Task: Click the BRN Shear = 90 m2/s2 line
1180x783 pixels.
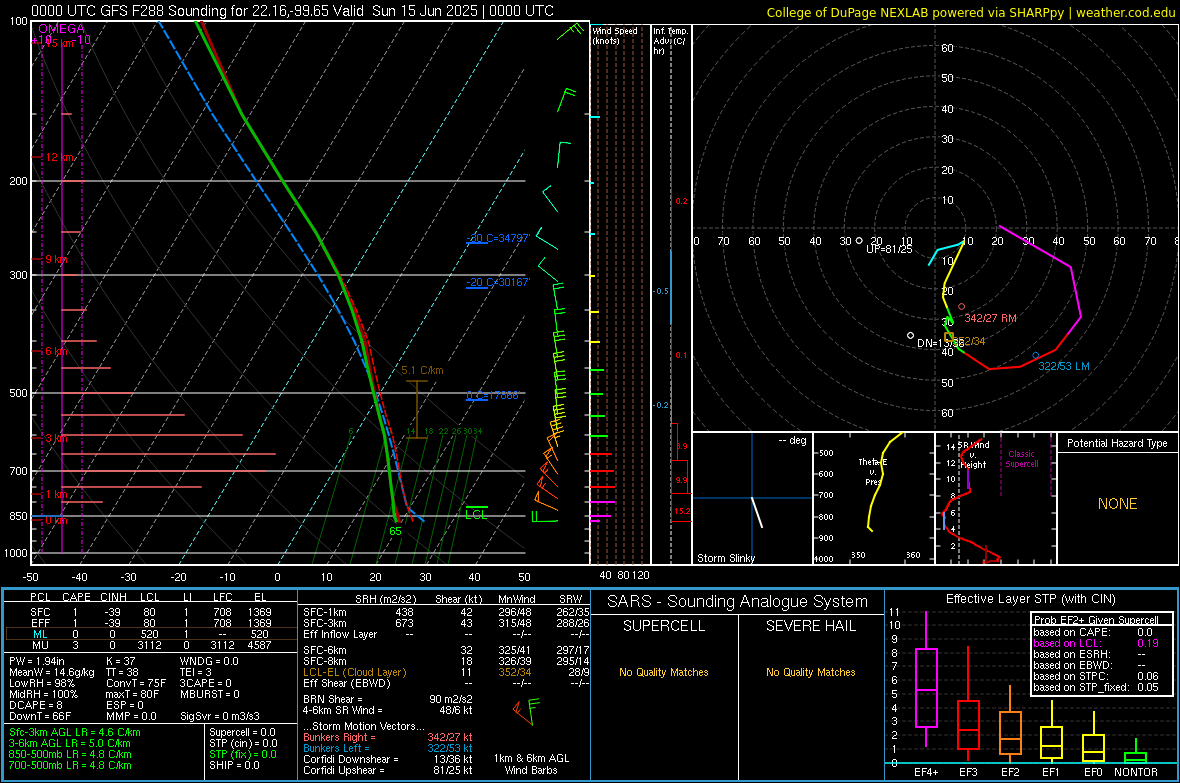Action: pos(388,699)
